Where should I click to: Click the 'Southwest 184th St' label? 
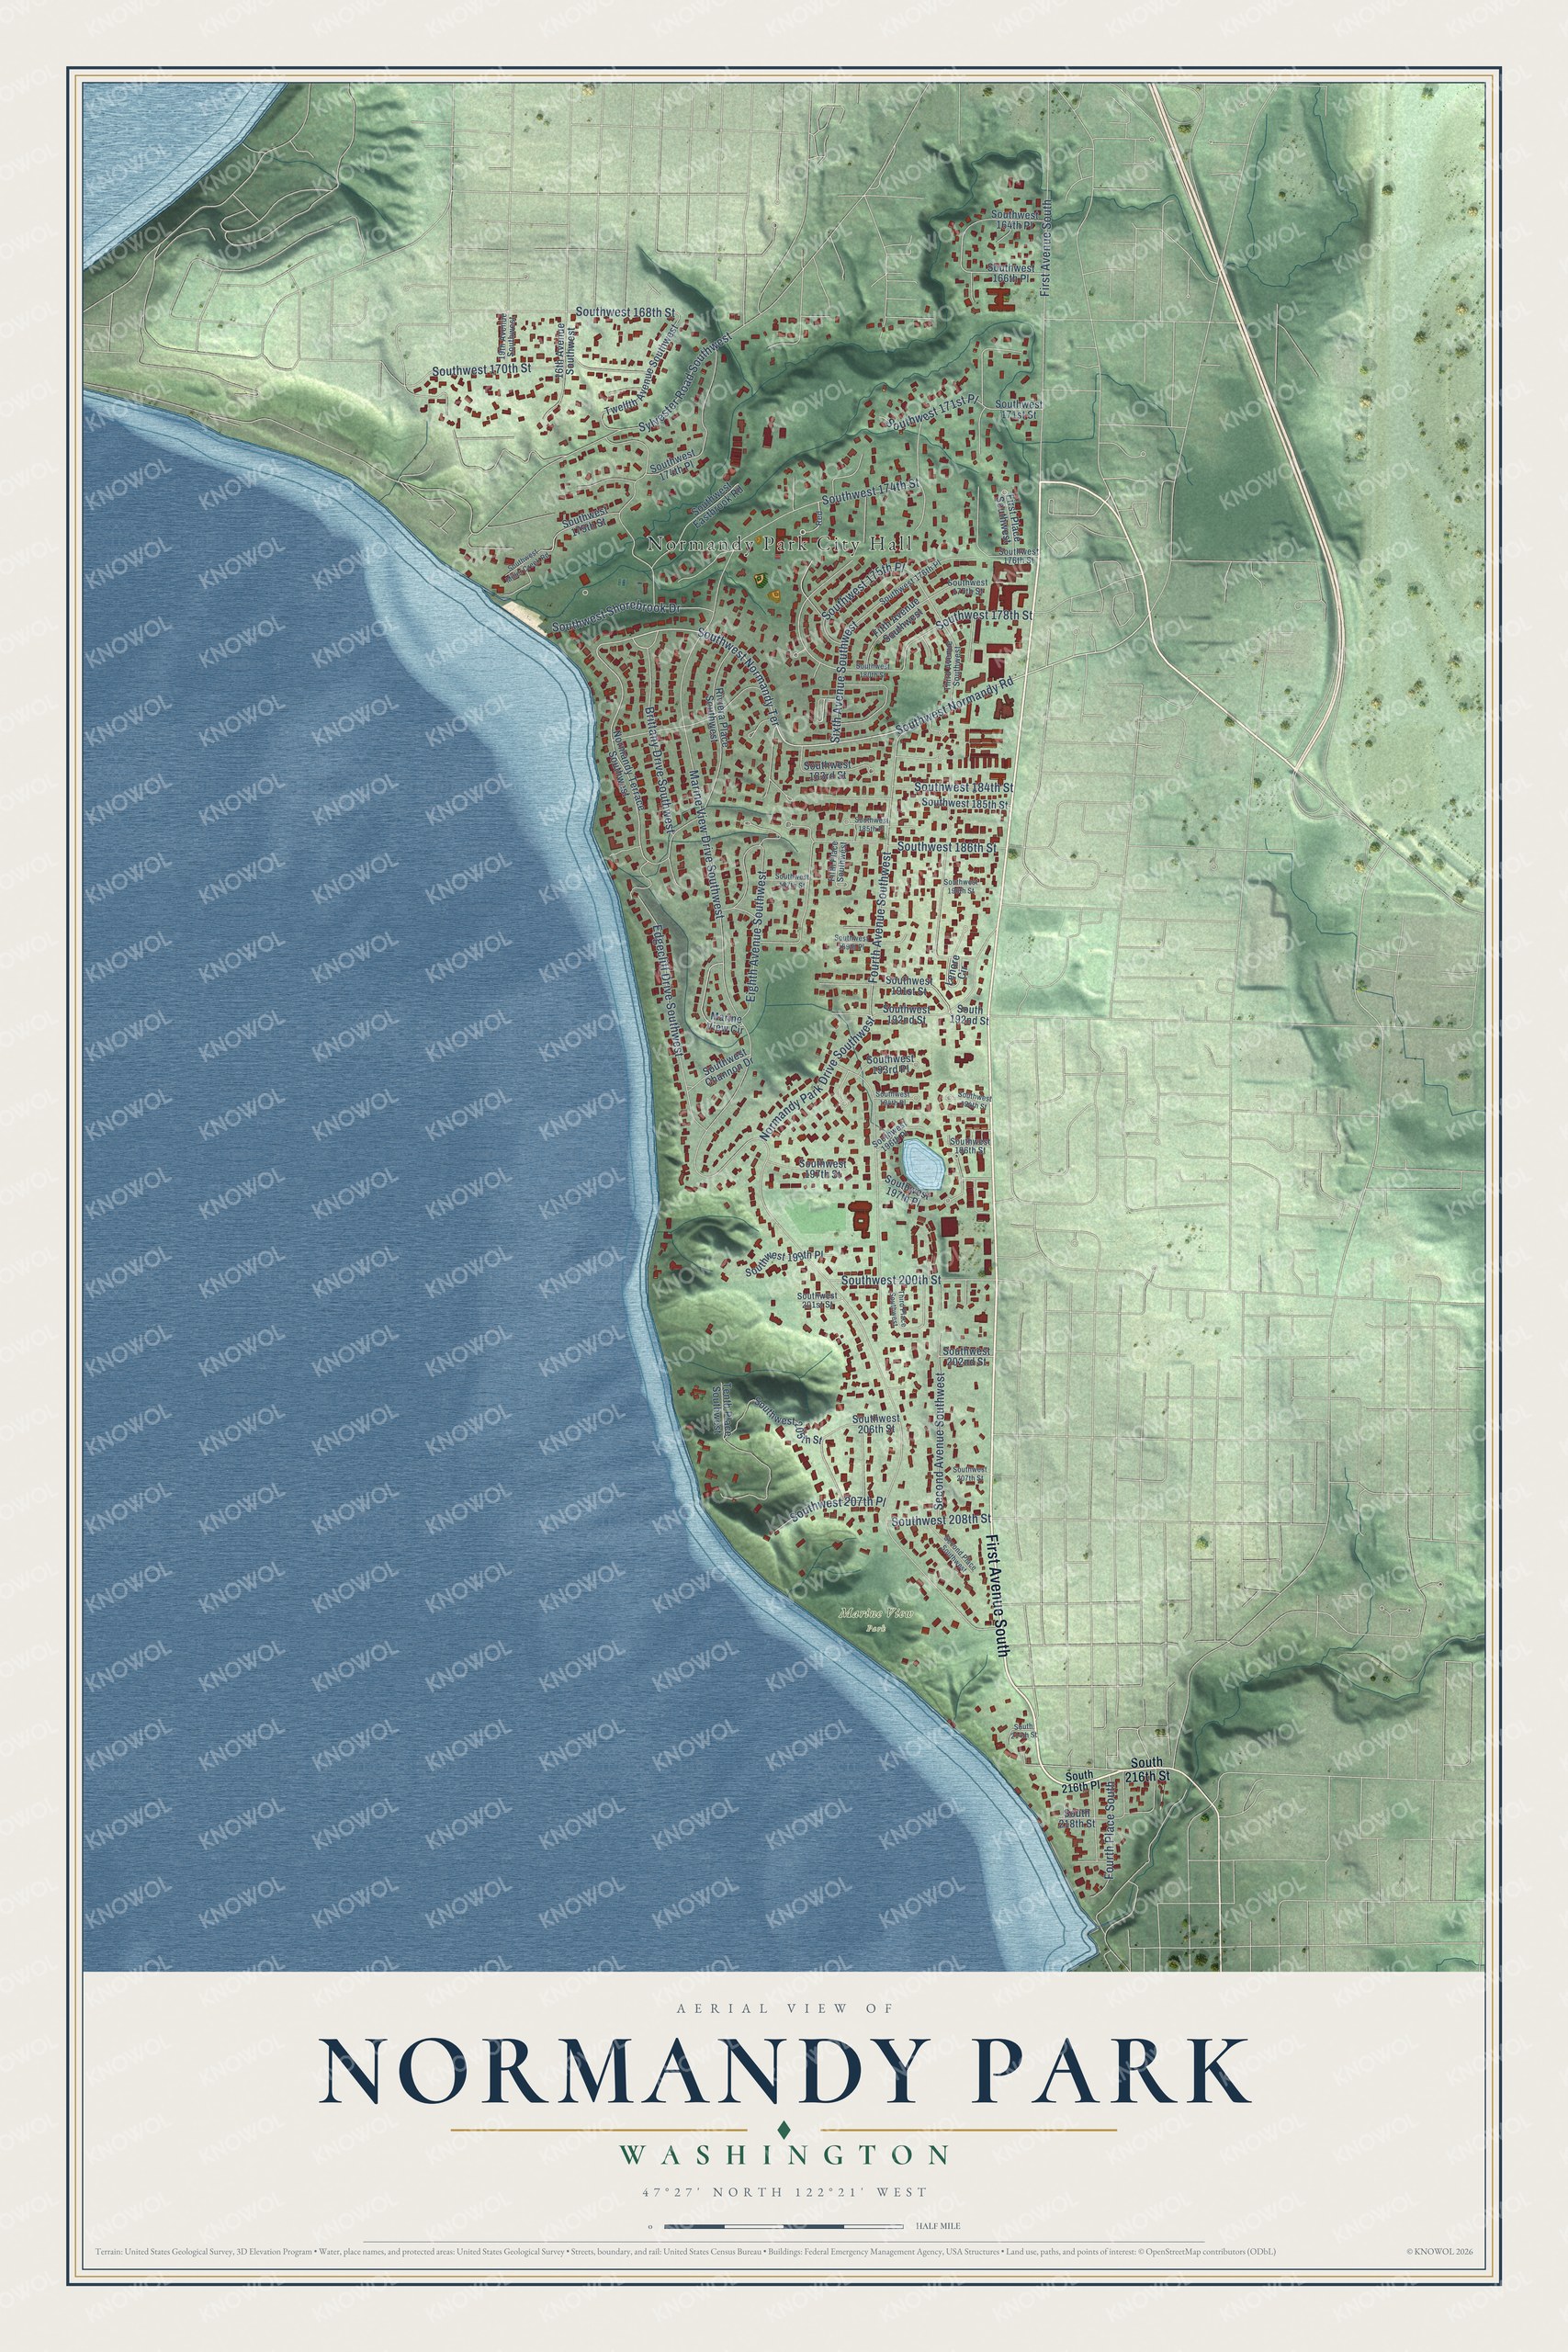pos(964,788)
